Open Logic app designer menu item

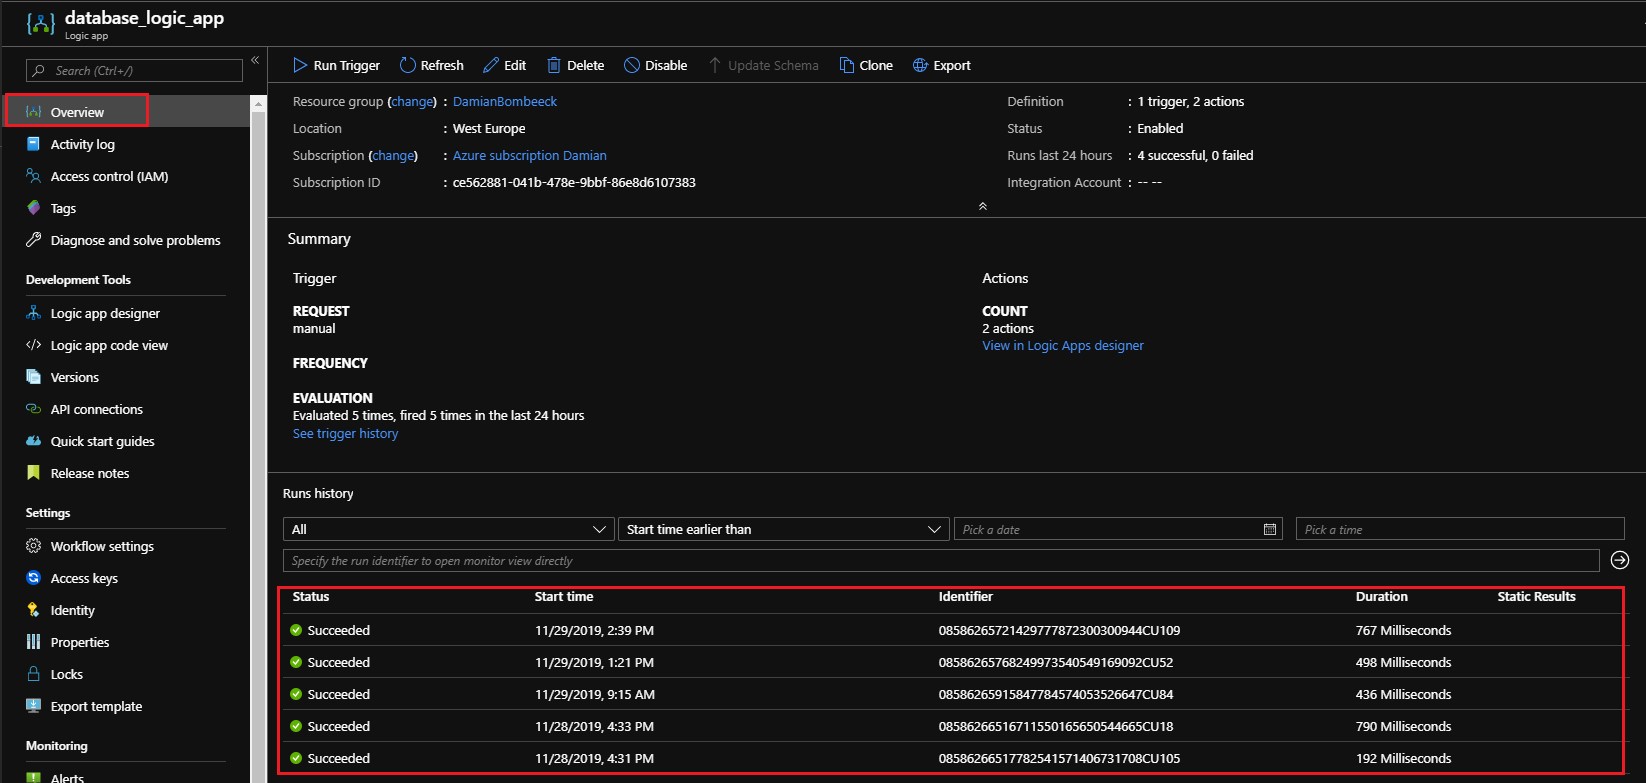tap(105, 313)
